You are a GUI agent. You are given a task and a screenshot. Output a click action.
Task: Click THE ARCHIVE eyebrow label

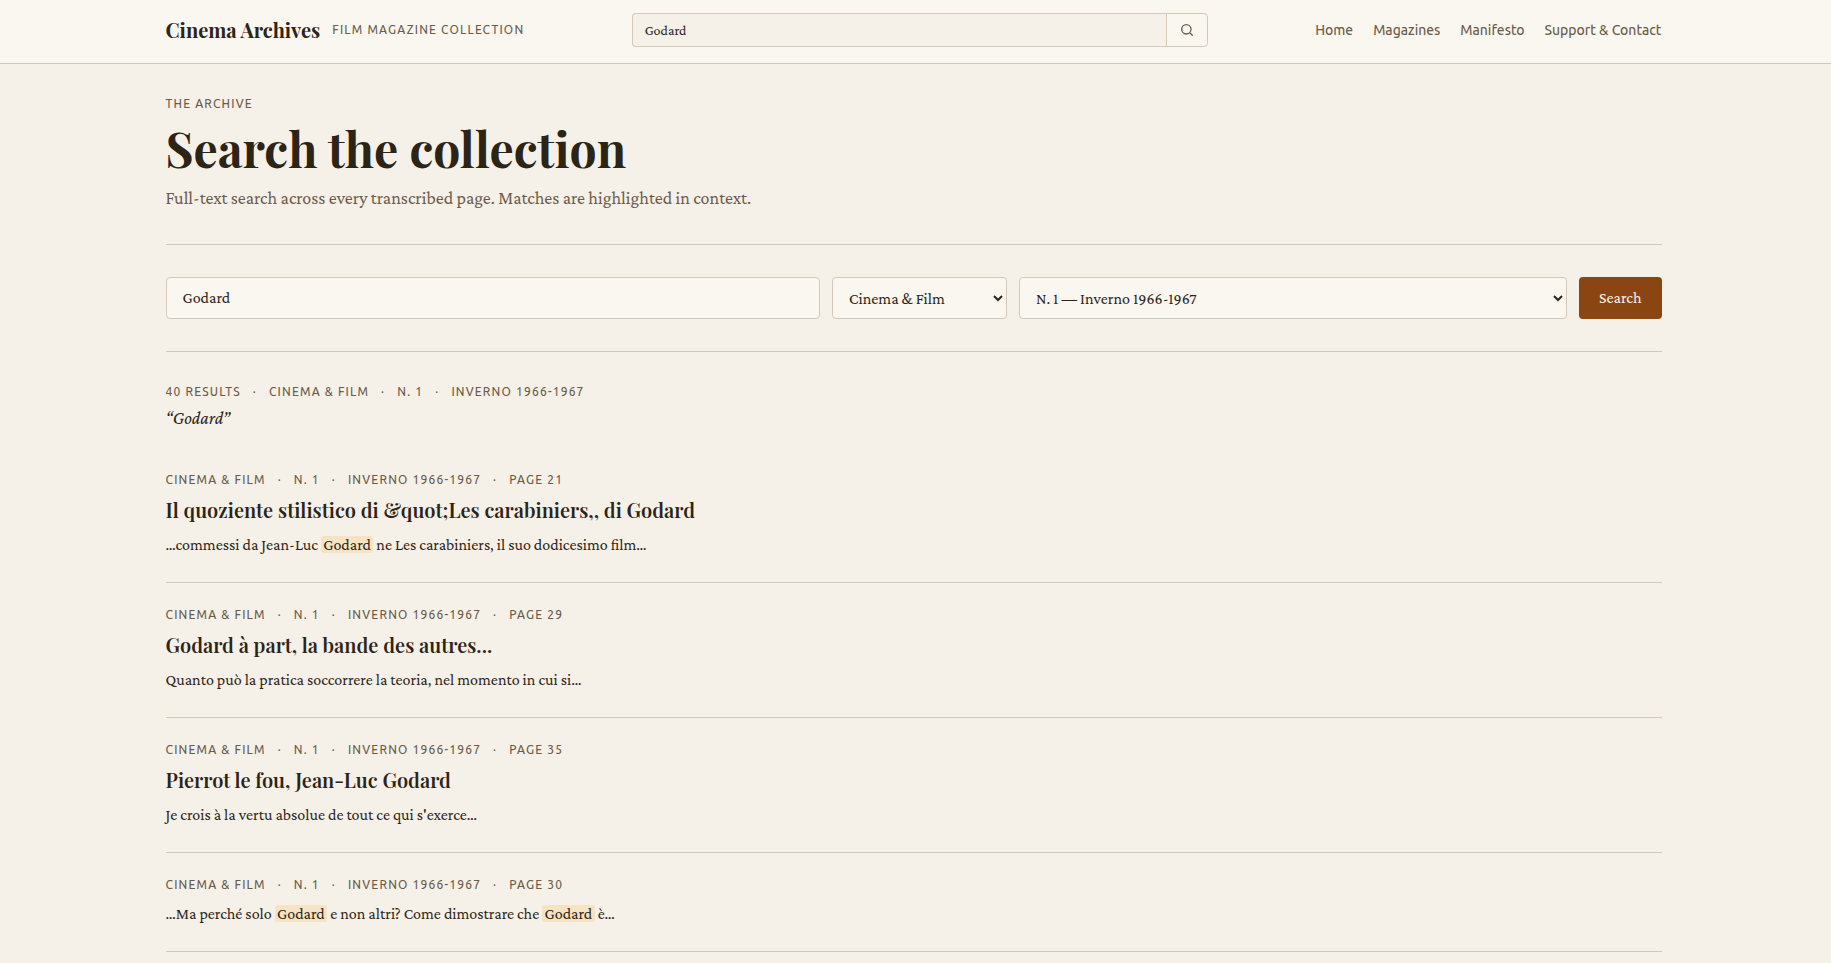point(209,104)
